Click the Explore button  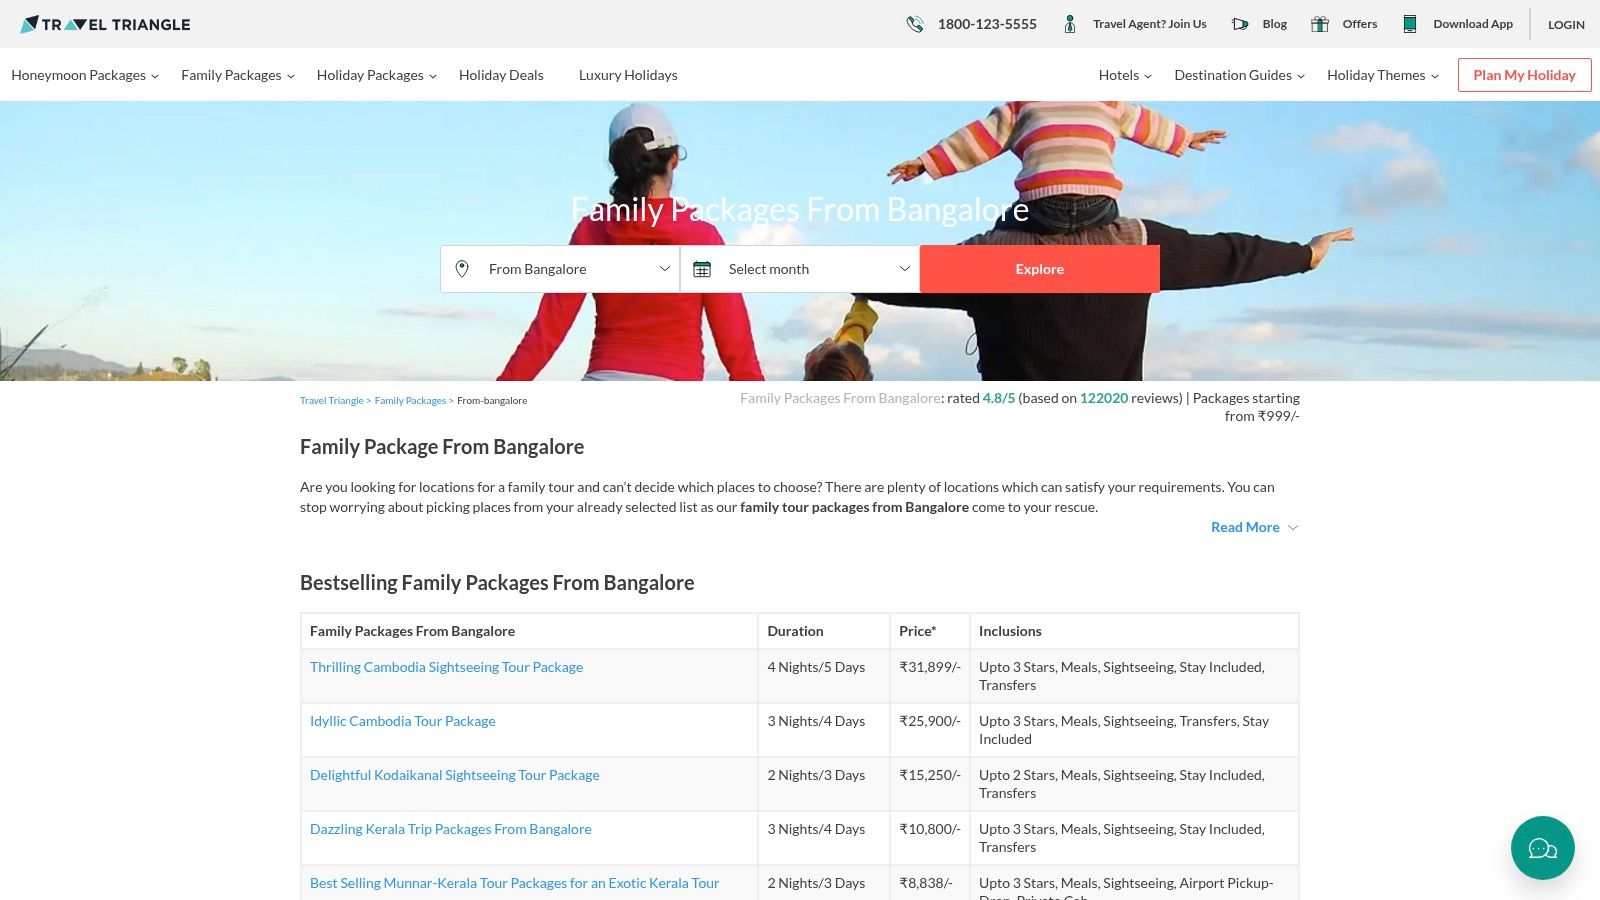tap(1039, 268)
